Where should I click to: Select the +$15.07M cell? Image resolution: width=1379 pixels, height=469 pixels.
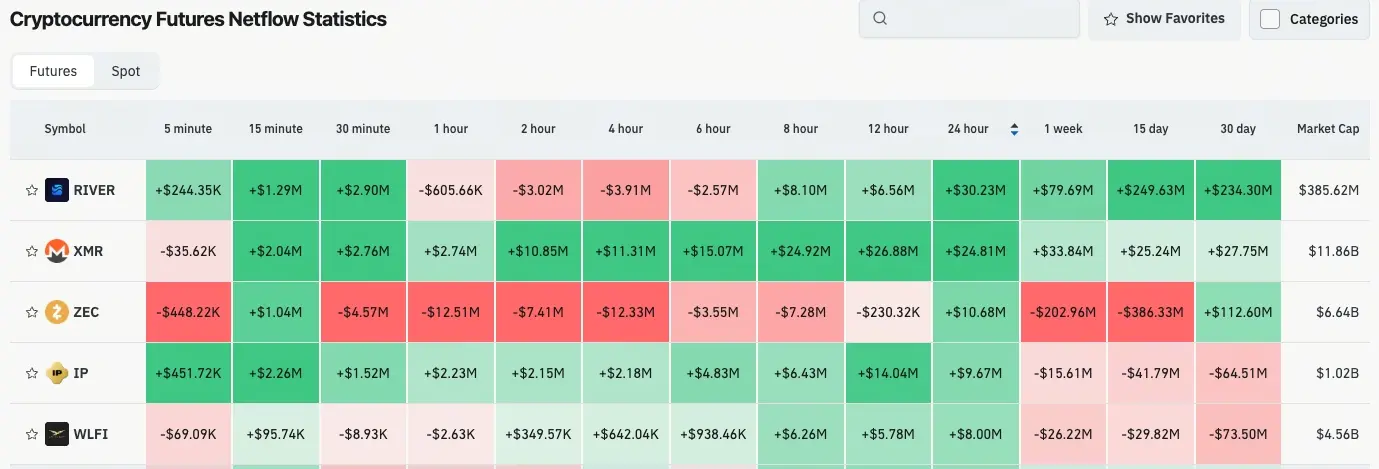tap(713, 251)
